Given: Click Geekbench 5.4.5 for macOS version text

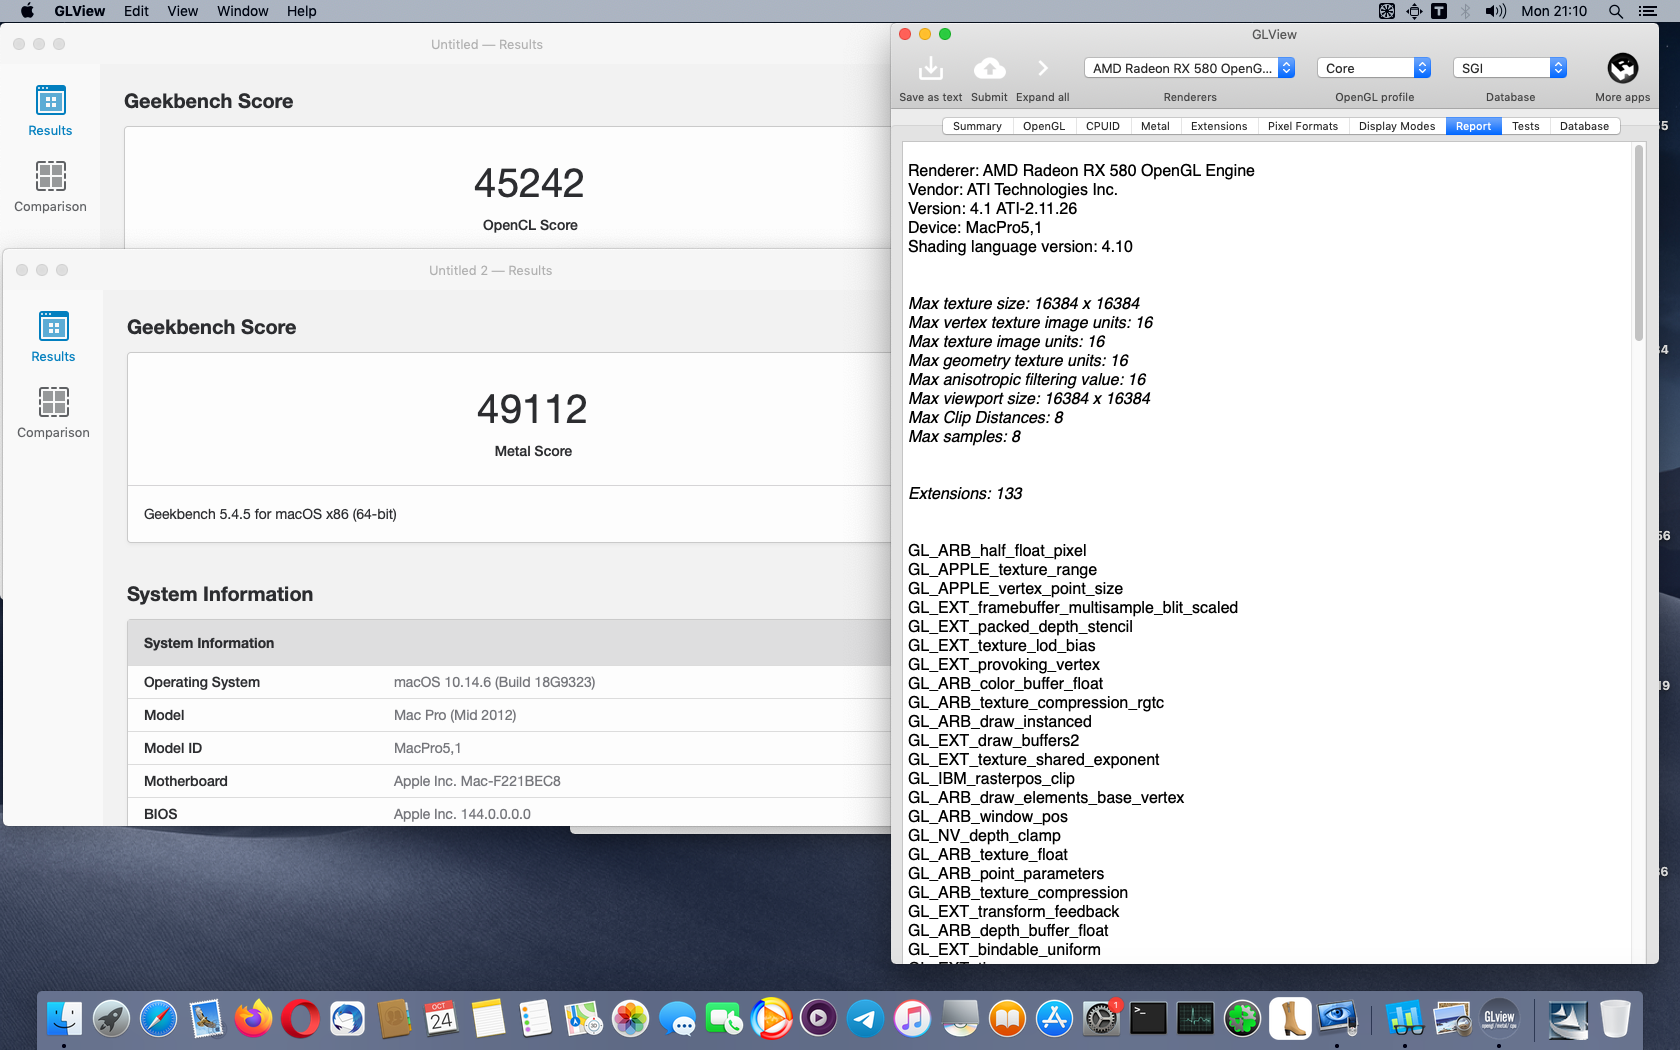Looking at the screenshot, I should (x=270, y=514).
